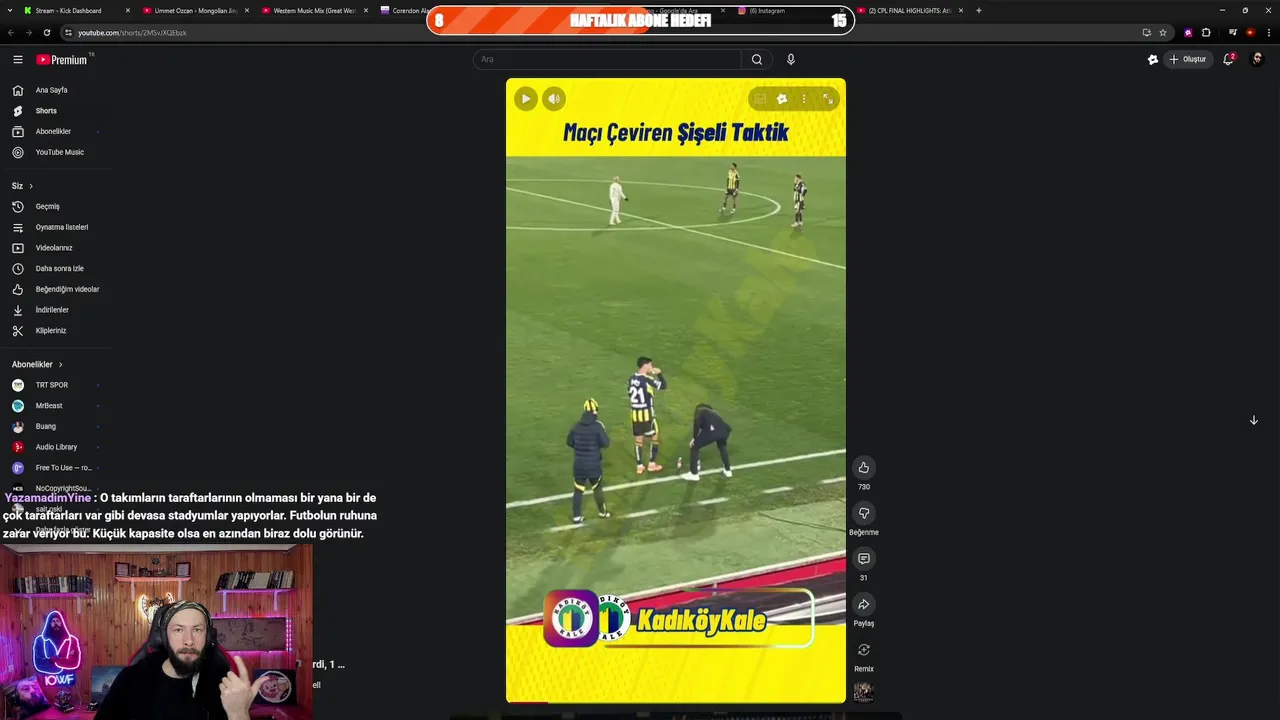
Task: Open the comments with 31 replies
Action: coord(864,559)
